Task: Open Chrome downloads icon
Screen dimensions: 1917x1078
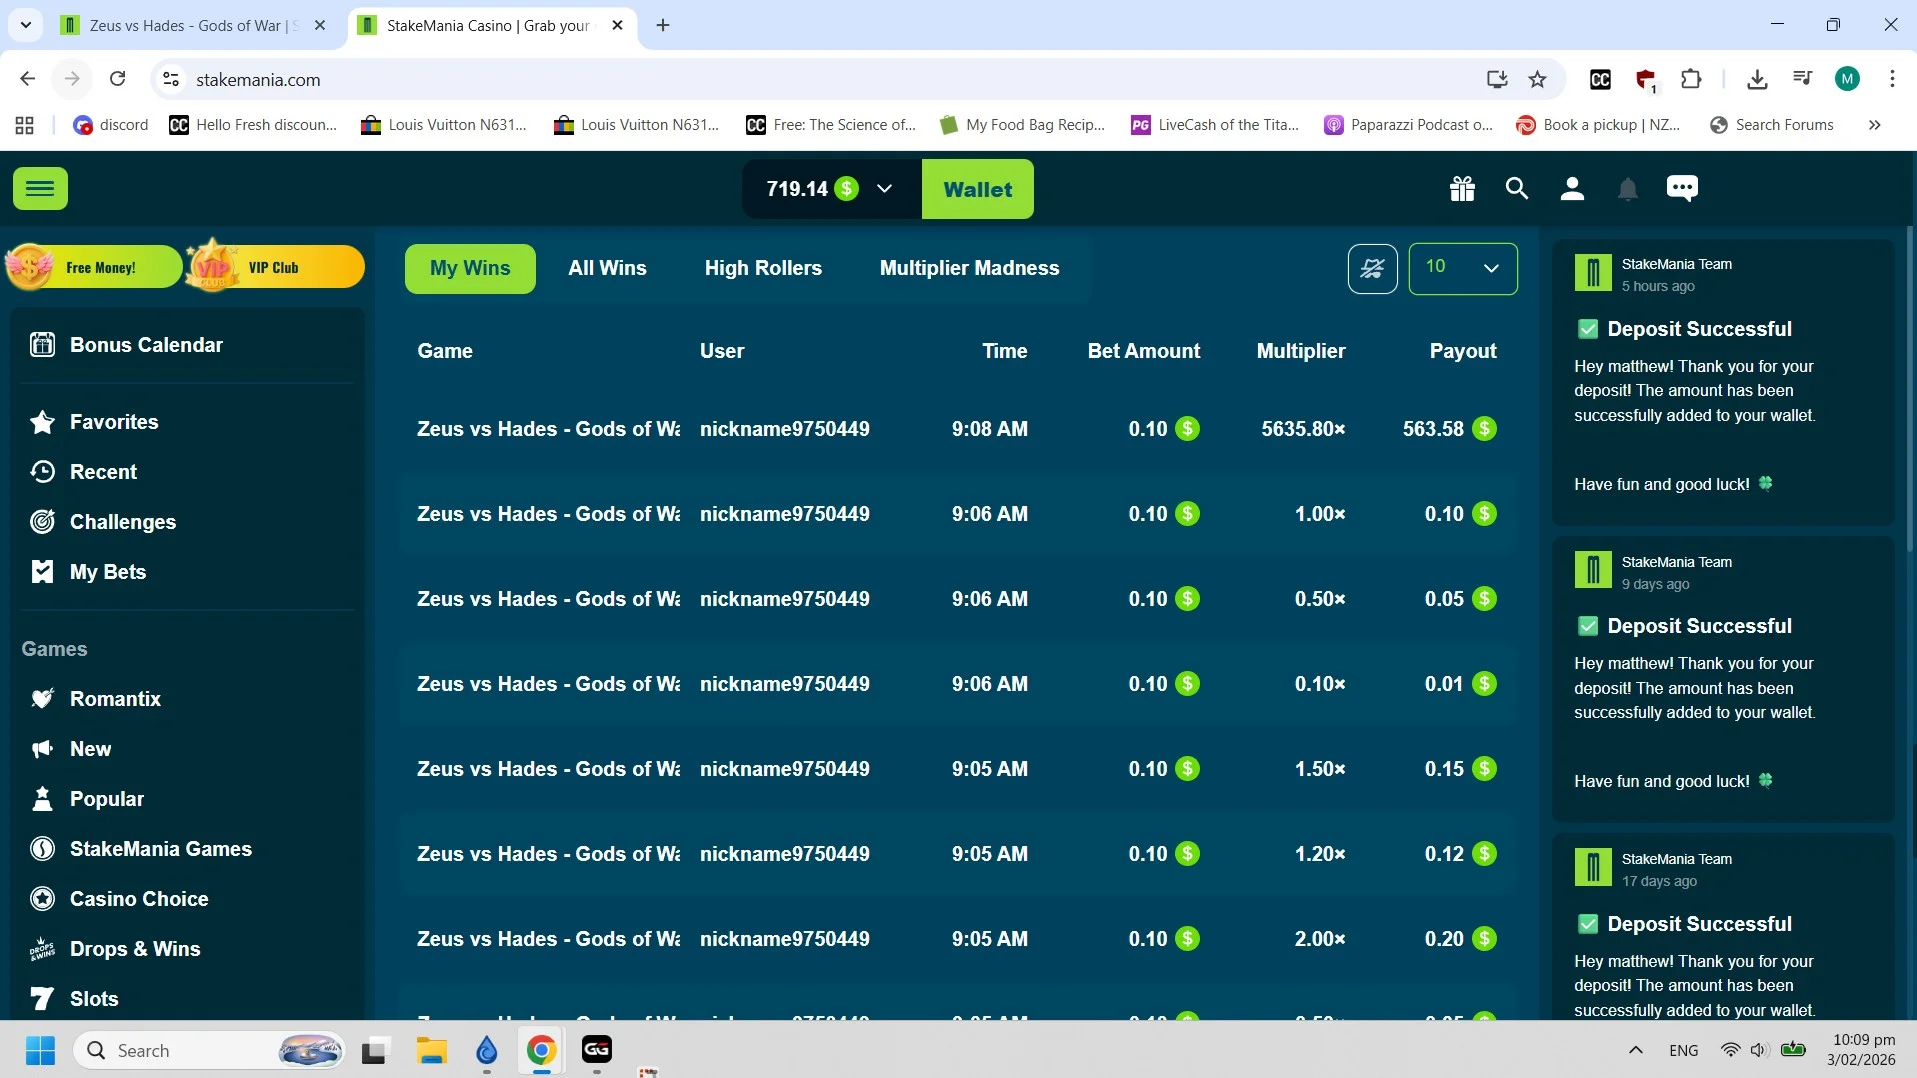Action: point(1757,79)
